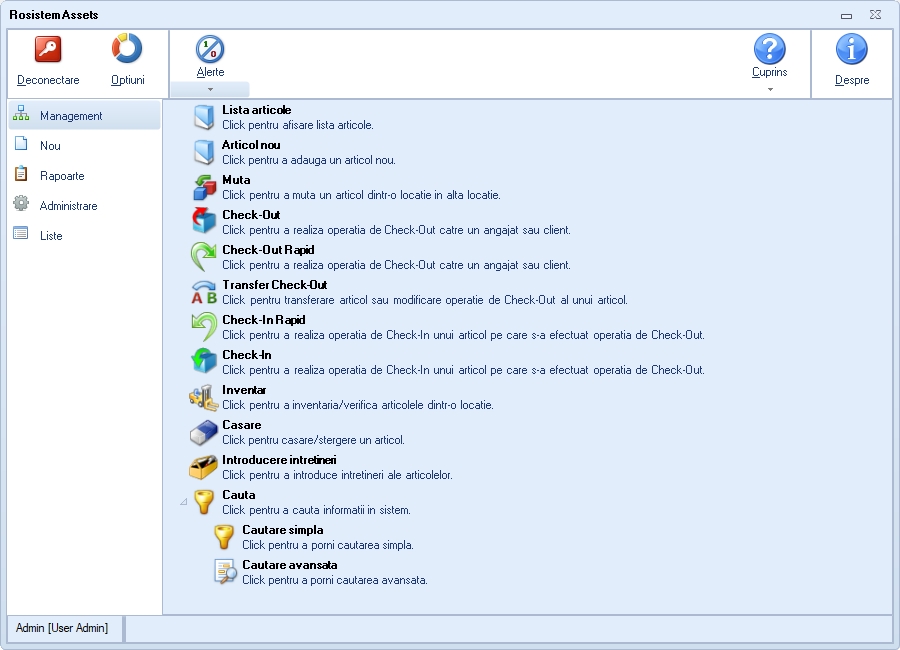This screenshot has height=650, width=900.
Task: Select Management in the sidebar
Action: (x=71, y=116)
